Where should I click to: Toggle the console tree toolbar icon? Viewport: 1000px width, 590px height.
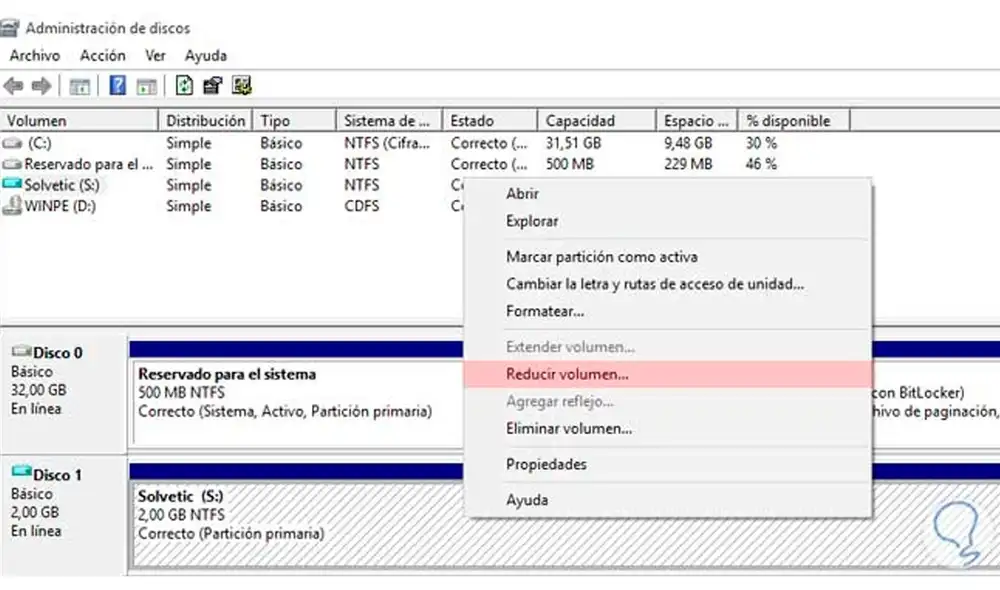click(78, 85)
